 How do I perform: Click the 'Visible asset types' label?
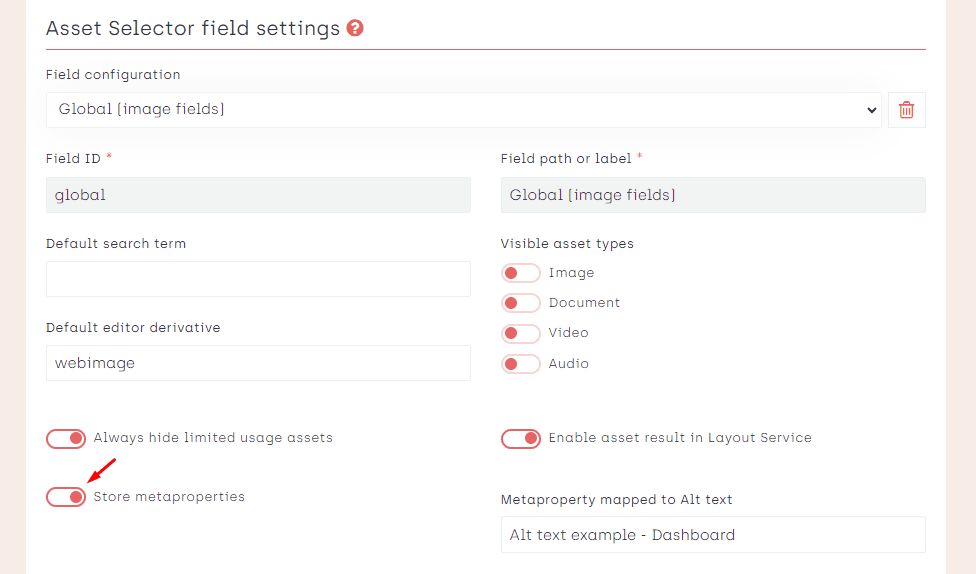click(566, 243)
